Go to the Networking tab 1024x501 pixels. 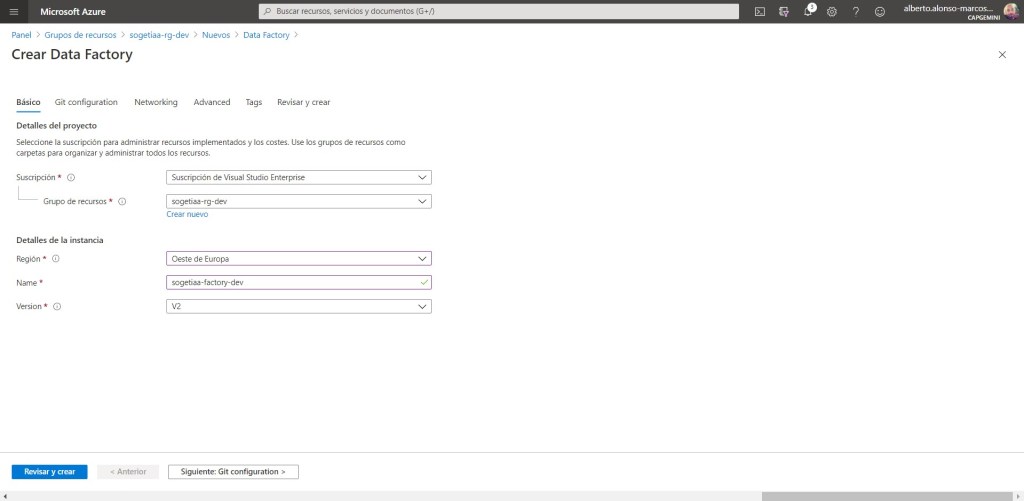pos(156,102)
